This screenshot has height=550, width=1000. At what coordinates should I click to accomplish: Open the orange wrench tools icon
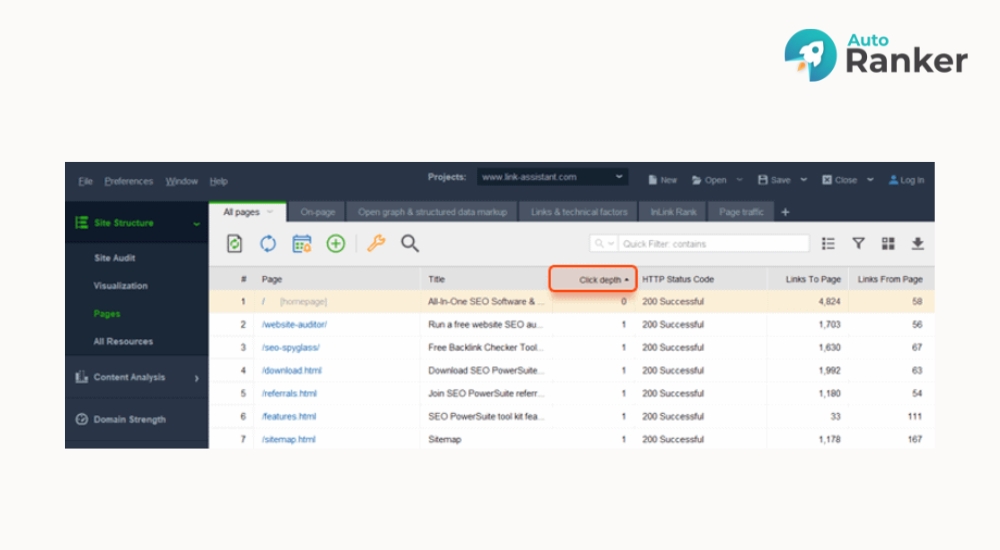pos(376,244)
